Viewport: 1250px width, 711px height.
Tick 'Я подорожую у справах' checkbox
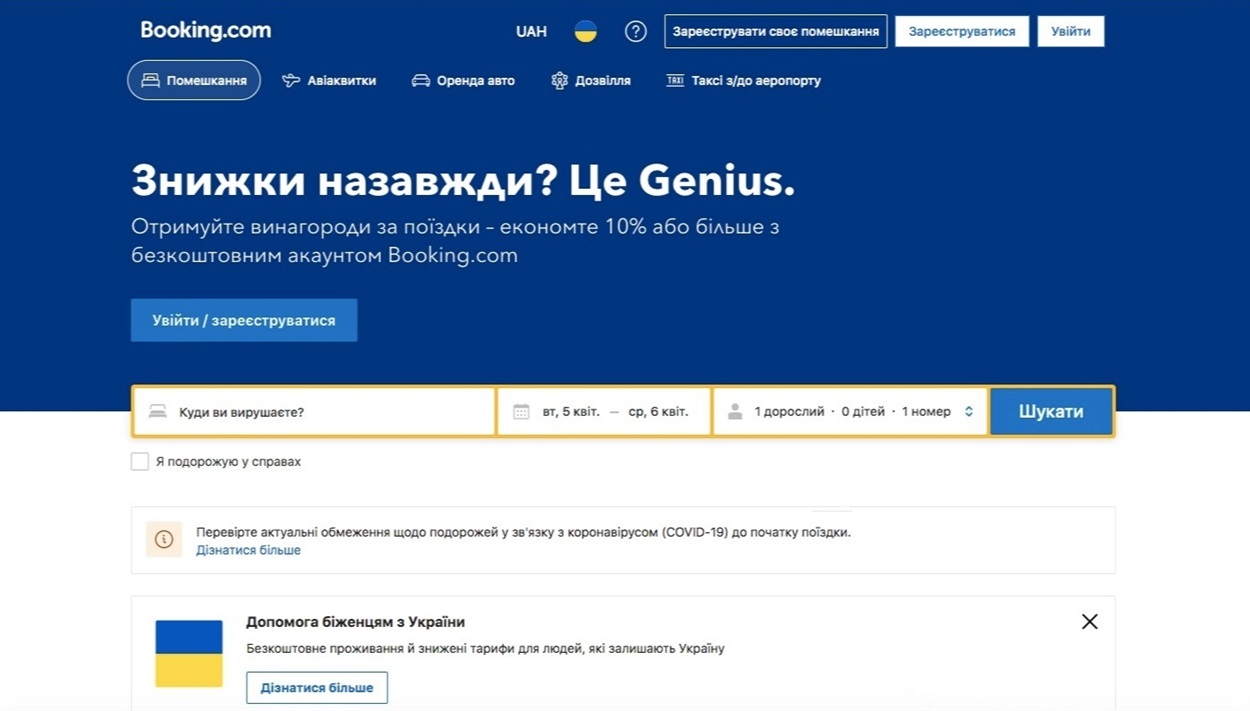[140, 462]
